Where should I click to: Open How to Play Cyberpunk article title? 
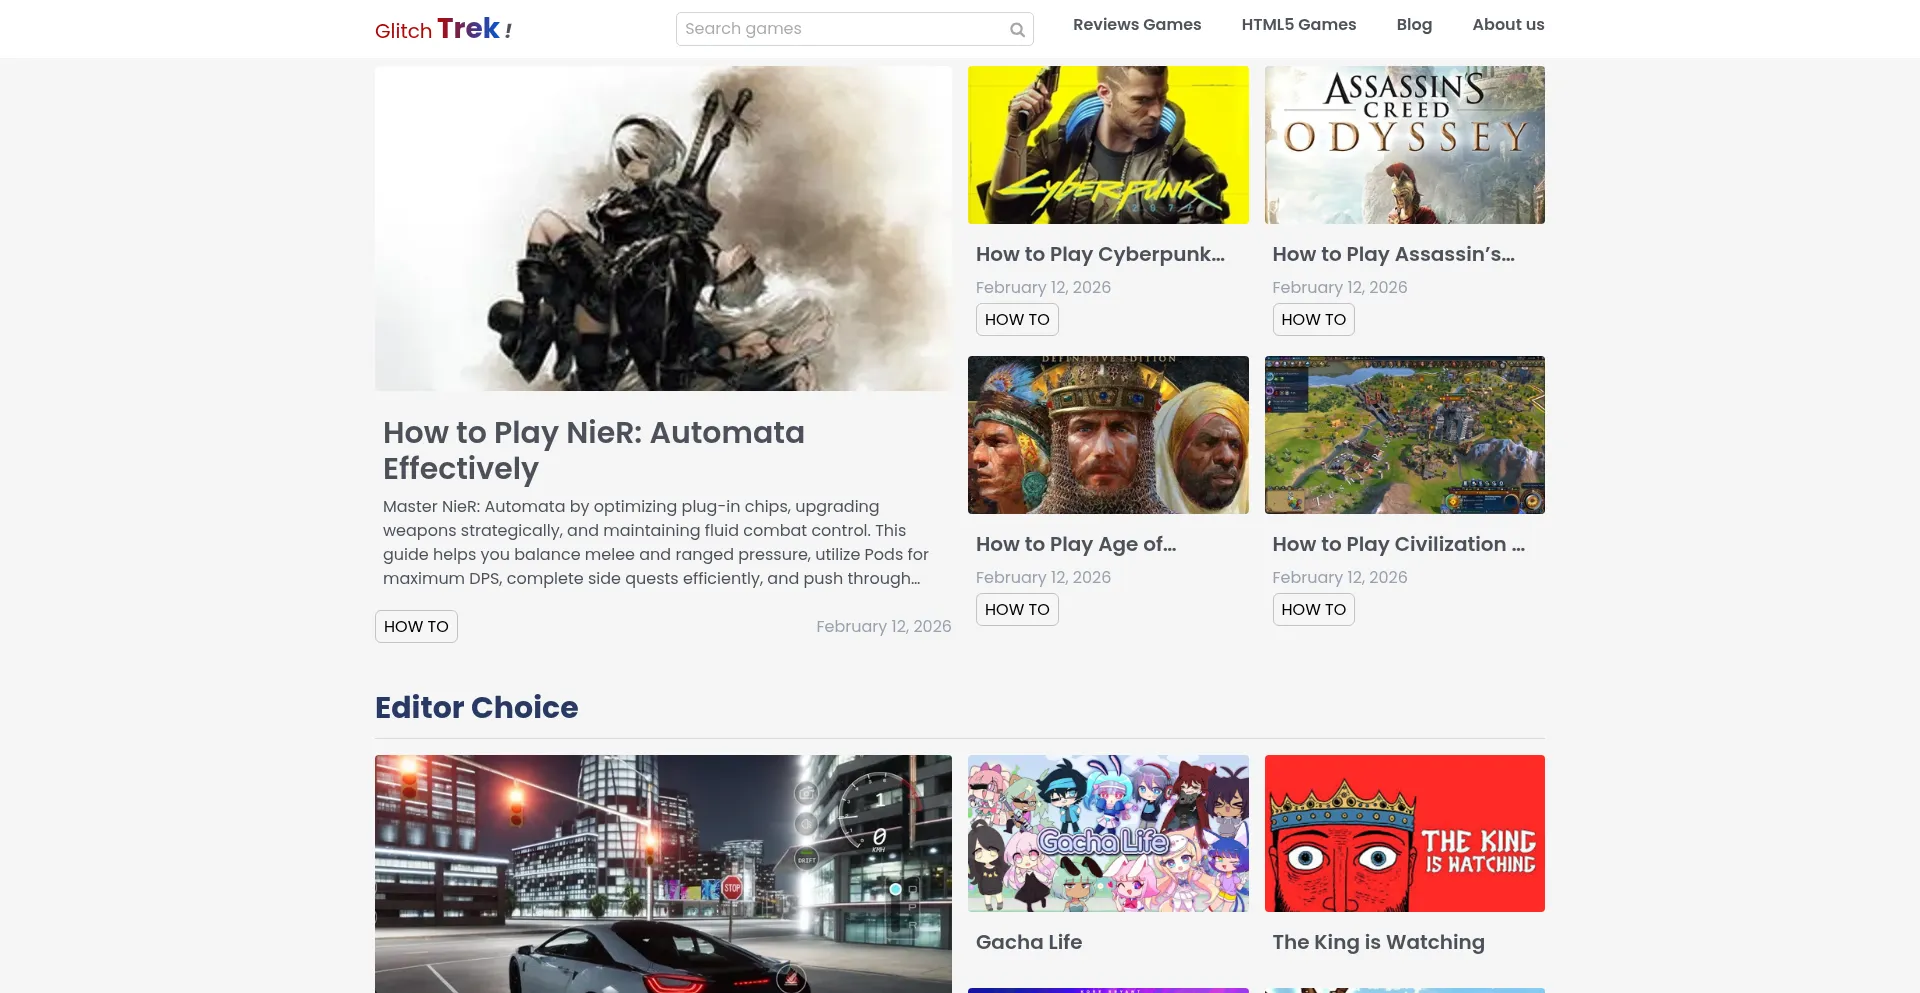pos(1100,254)
